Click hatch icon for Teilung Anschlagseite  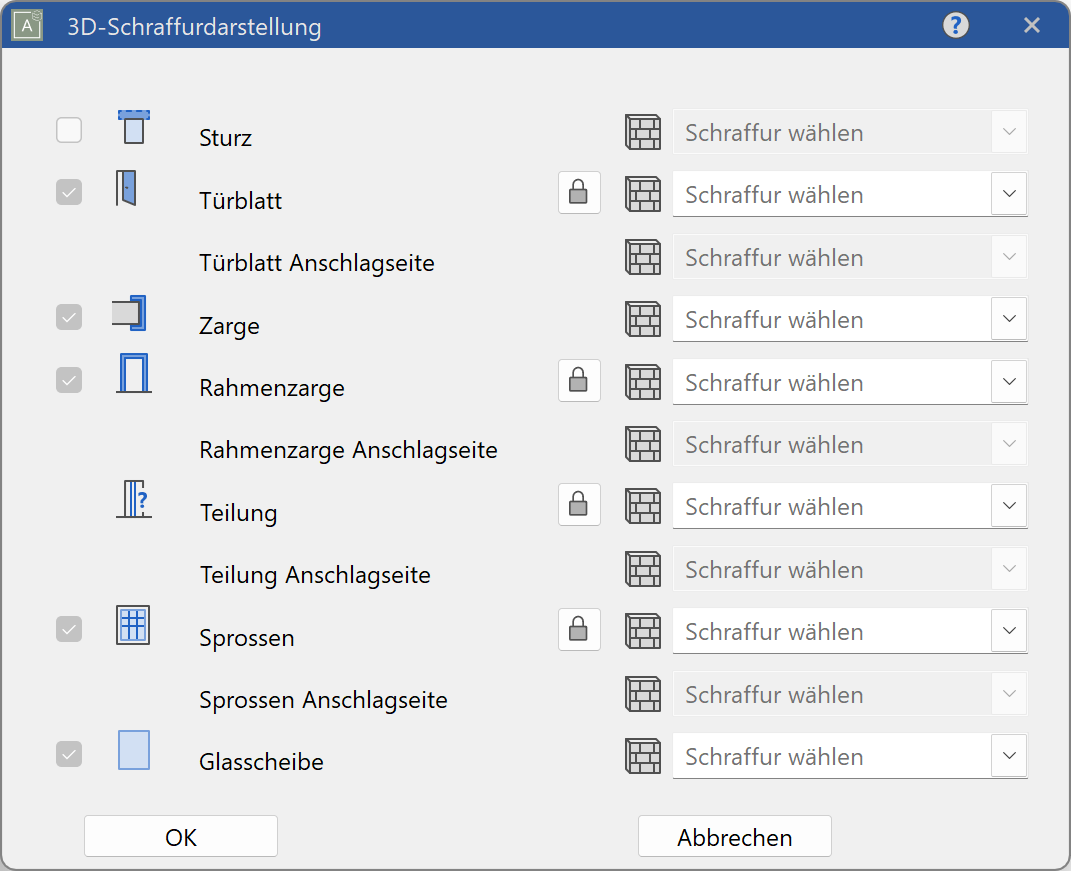(643, 569)
